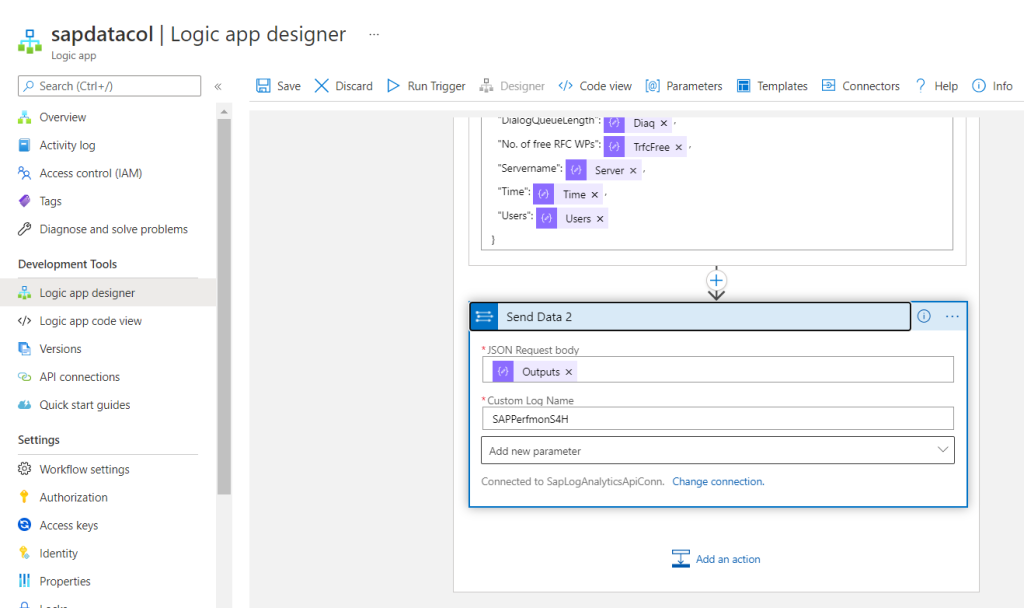Click the Connectors button label
Screen dimensions: 1024x608
871,86
